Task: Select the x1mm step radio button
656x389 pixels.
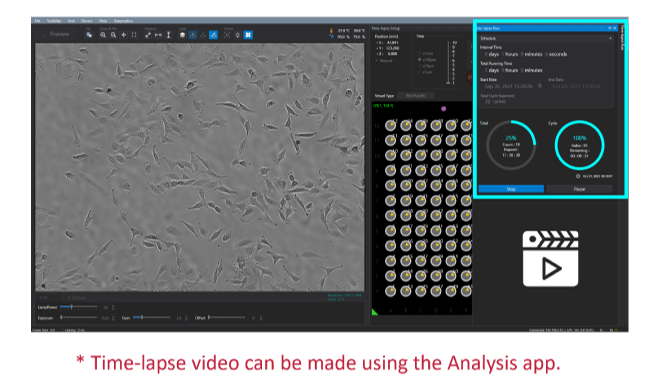Action: click(x=420, y=54)
